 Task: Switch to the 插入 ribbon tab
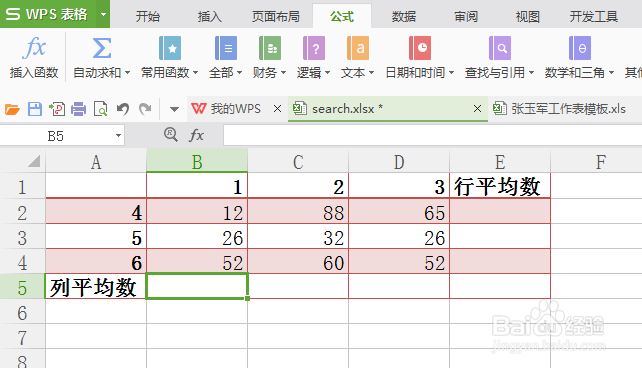(210, 16)
